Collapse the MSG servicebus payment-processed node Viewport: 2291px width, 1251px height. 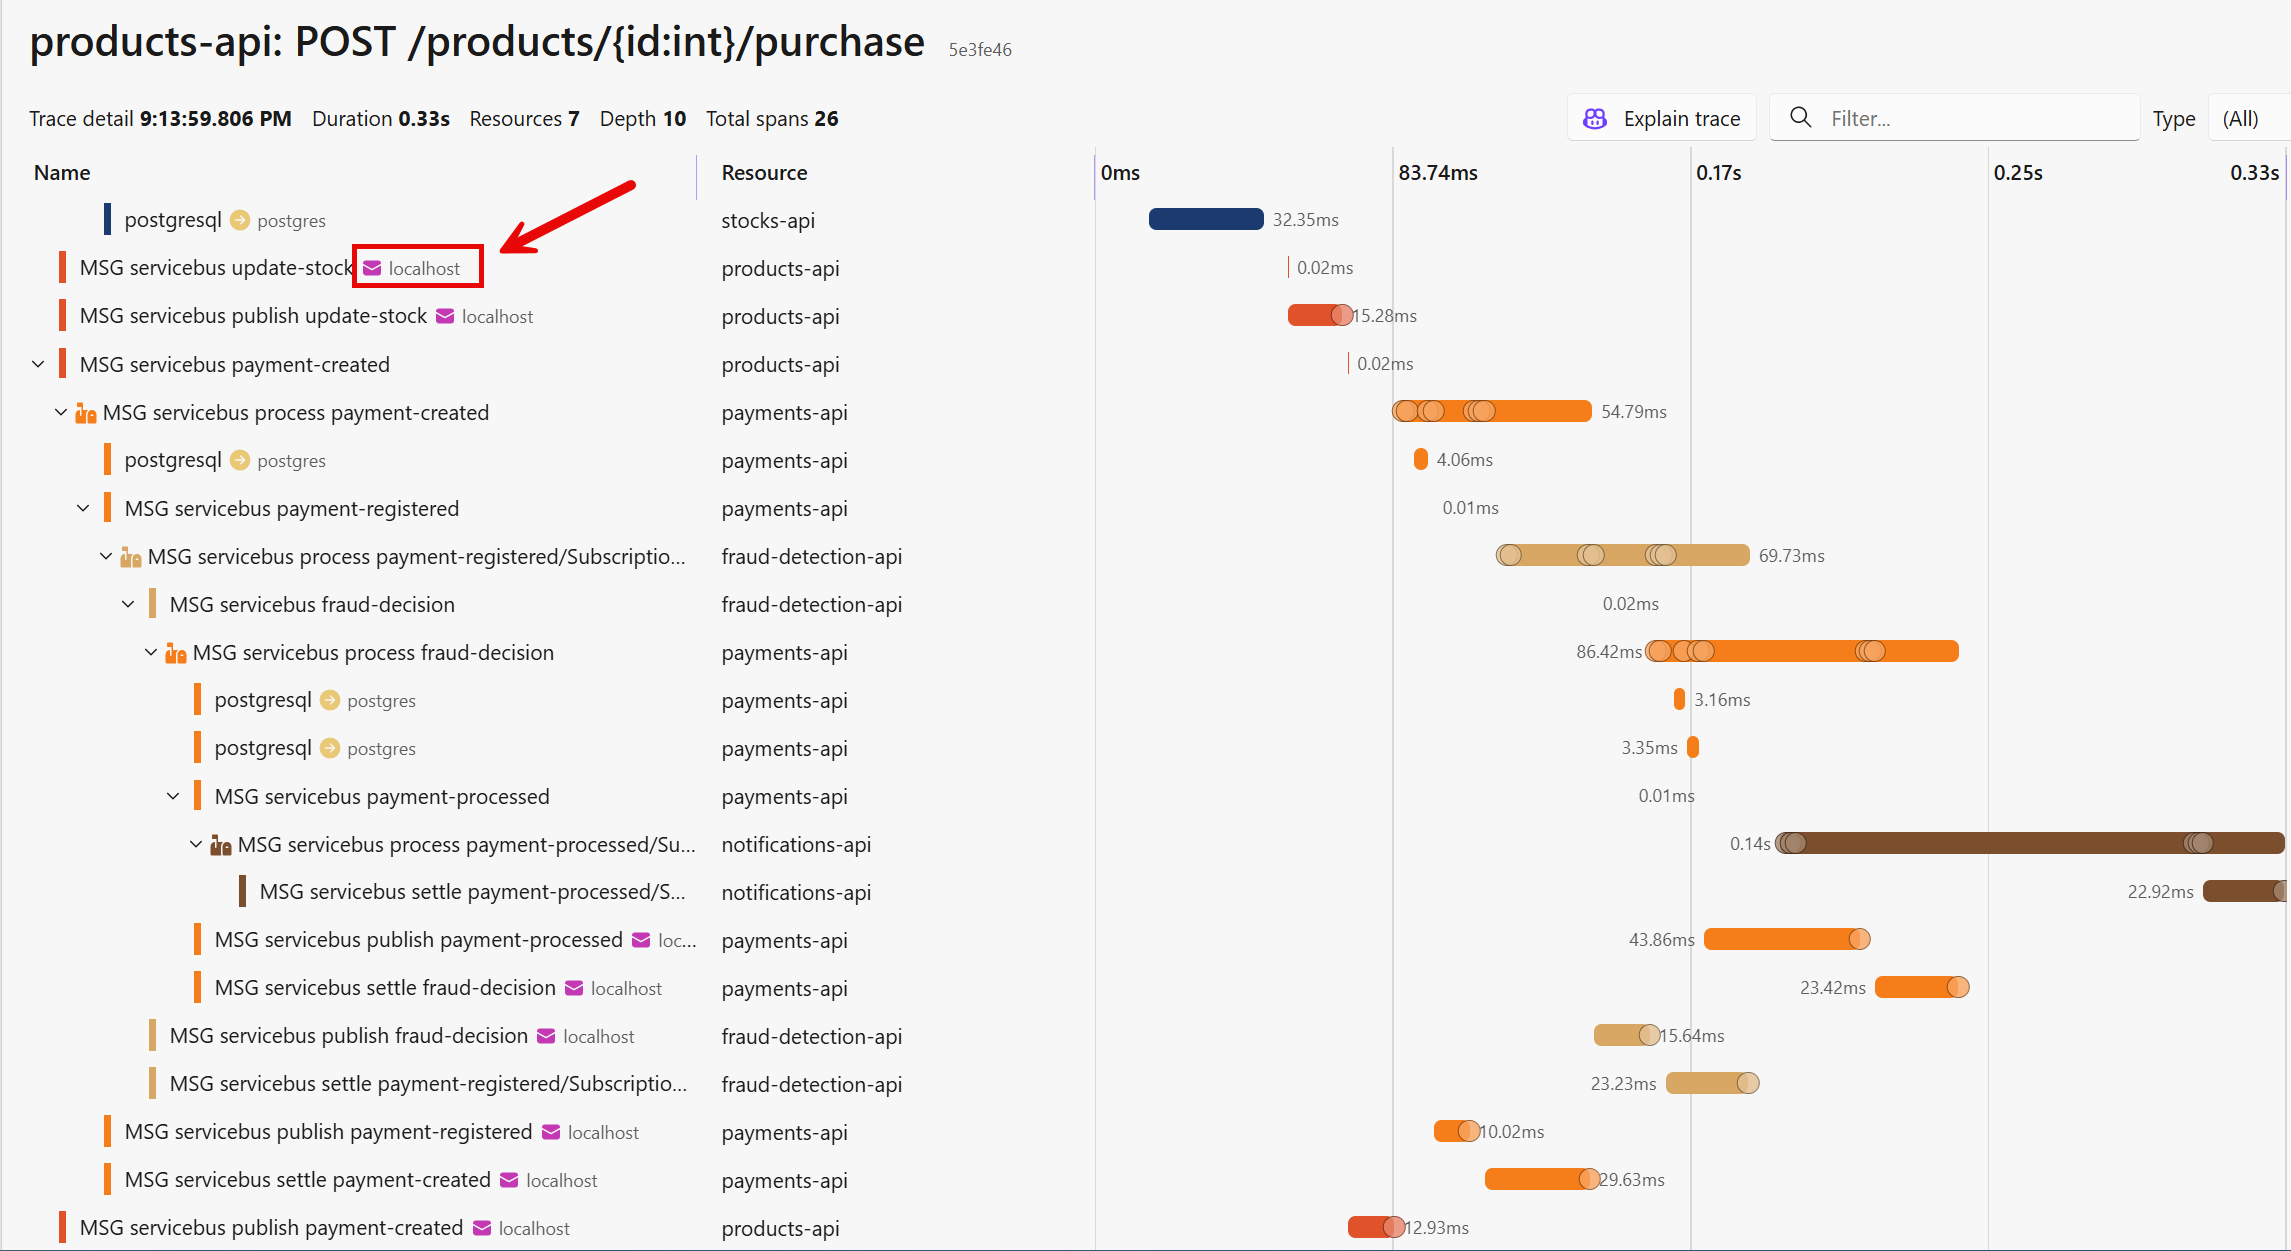(173, 797)
